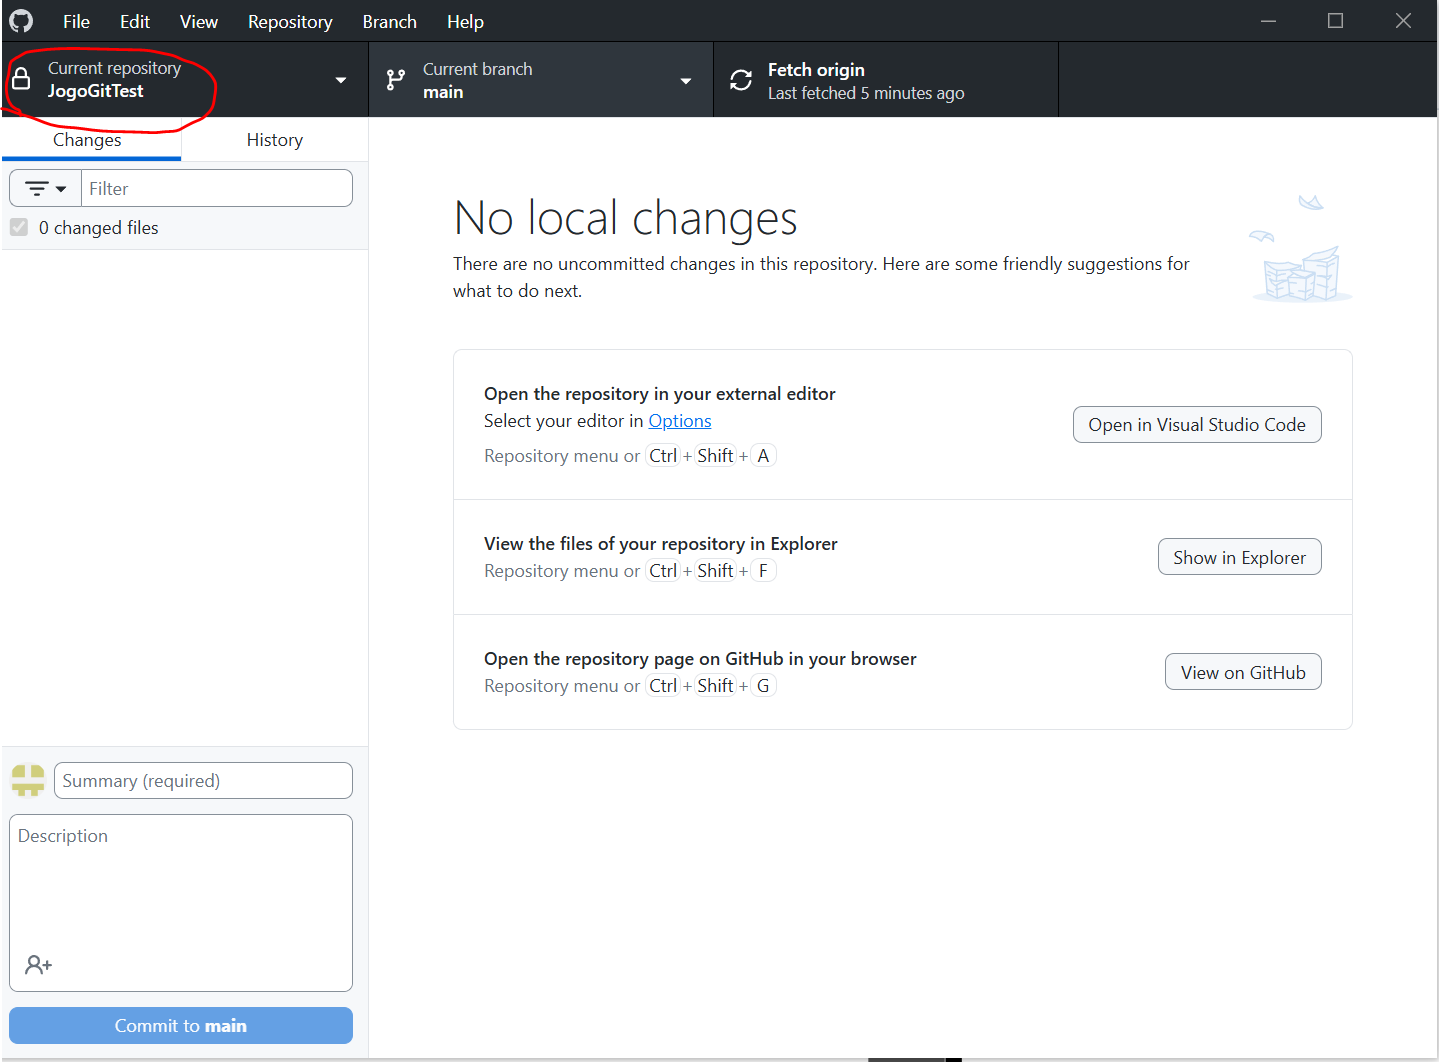Follow the Options link
The width and height of the screenshot is (1439, 1062).
pyautogui.click(x=680, y=421)
